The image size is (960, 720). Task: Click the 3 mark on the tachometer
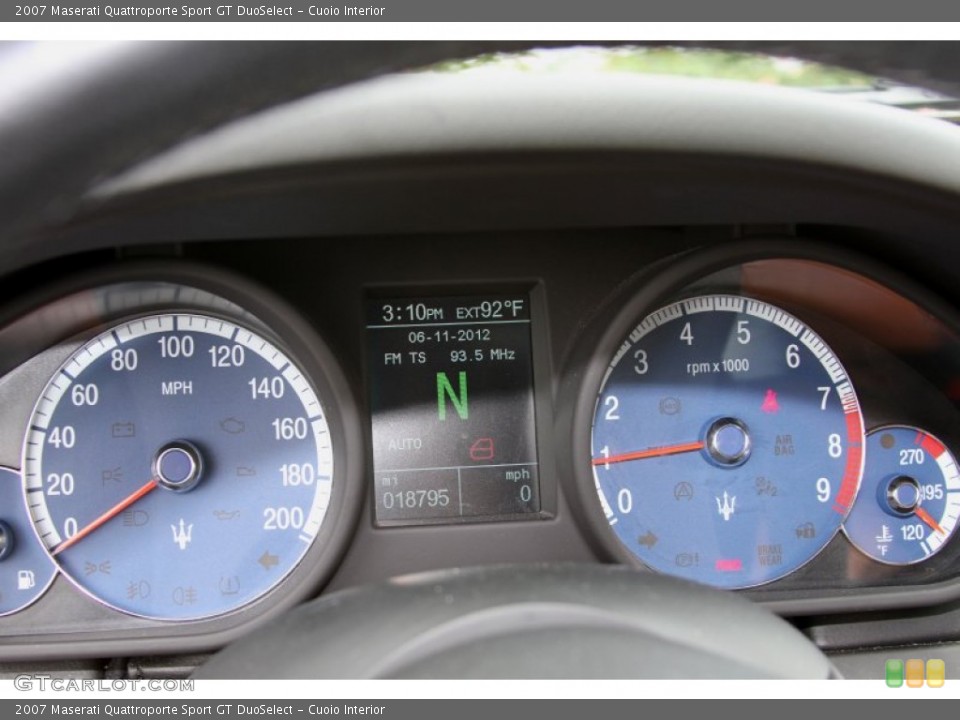coord(640,362)
